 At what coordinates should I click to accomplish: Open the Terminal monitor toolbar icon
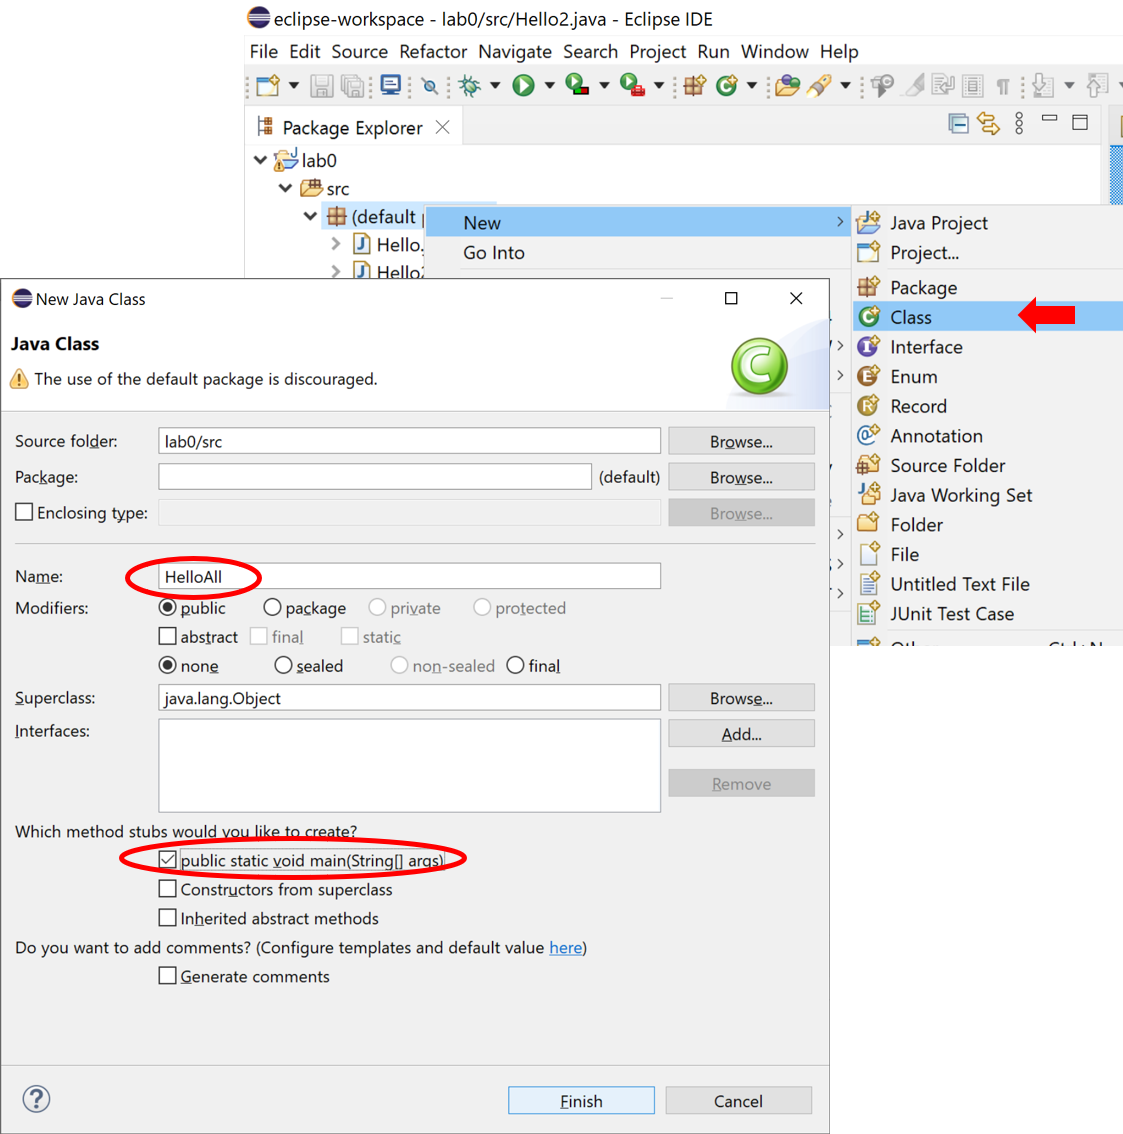(x=390, y=85)
